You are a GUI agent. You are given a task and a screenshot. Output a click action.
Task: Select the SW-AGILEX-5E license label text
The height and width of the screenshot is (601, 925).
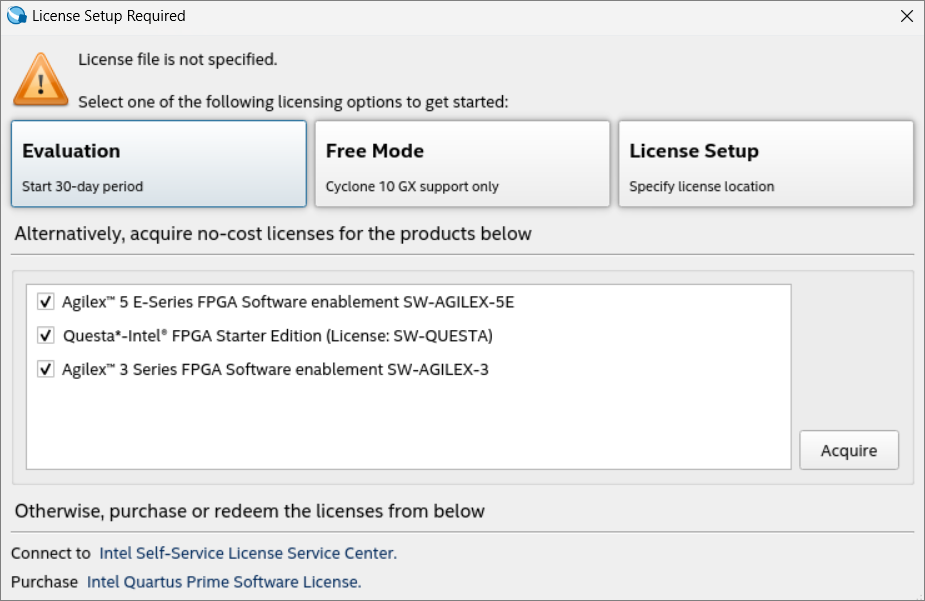pyautogui.click(x=288, y=301)
